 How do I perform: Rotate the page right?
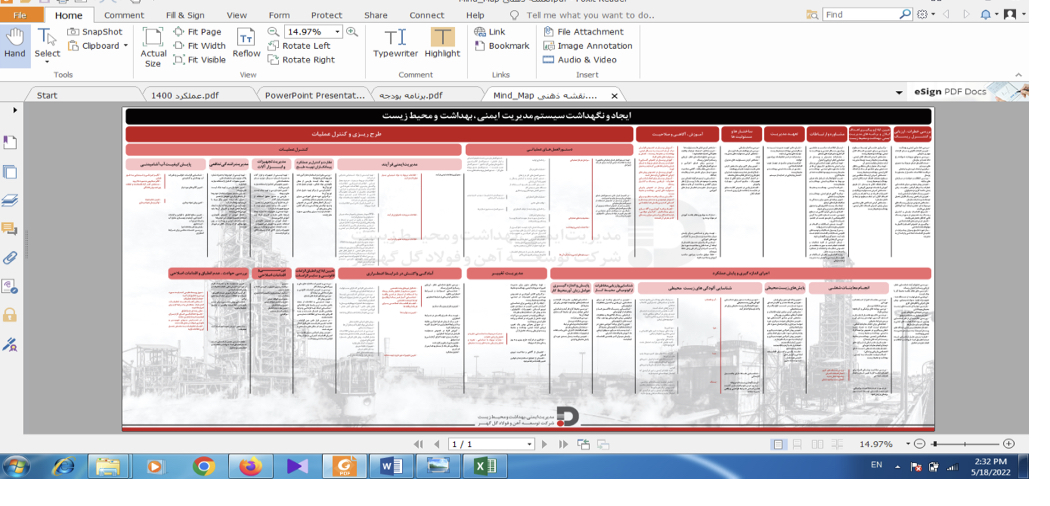(x=301, y=60)
